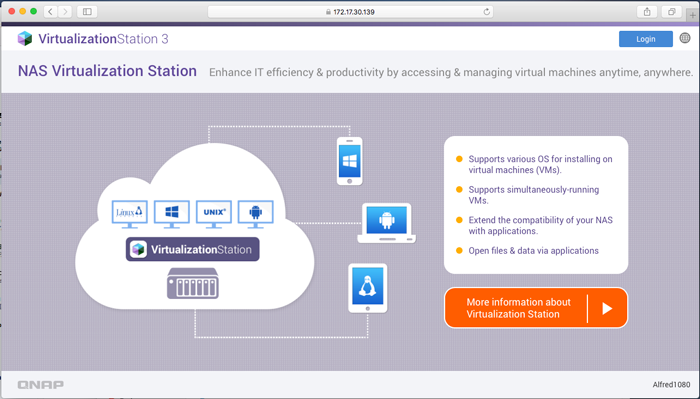
Task: Click the Safari forward navigation arrow
Action: point(65,12)
